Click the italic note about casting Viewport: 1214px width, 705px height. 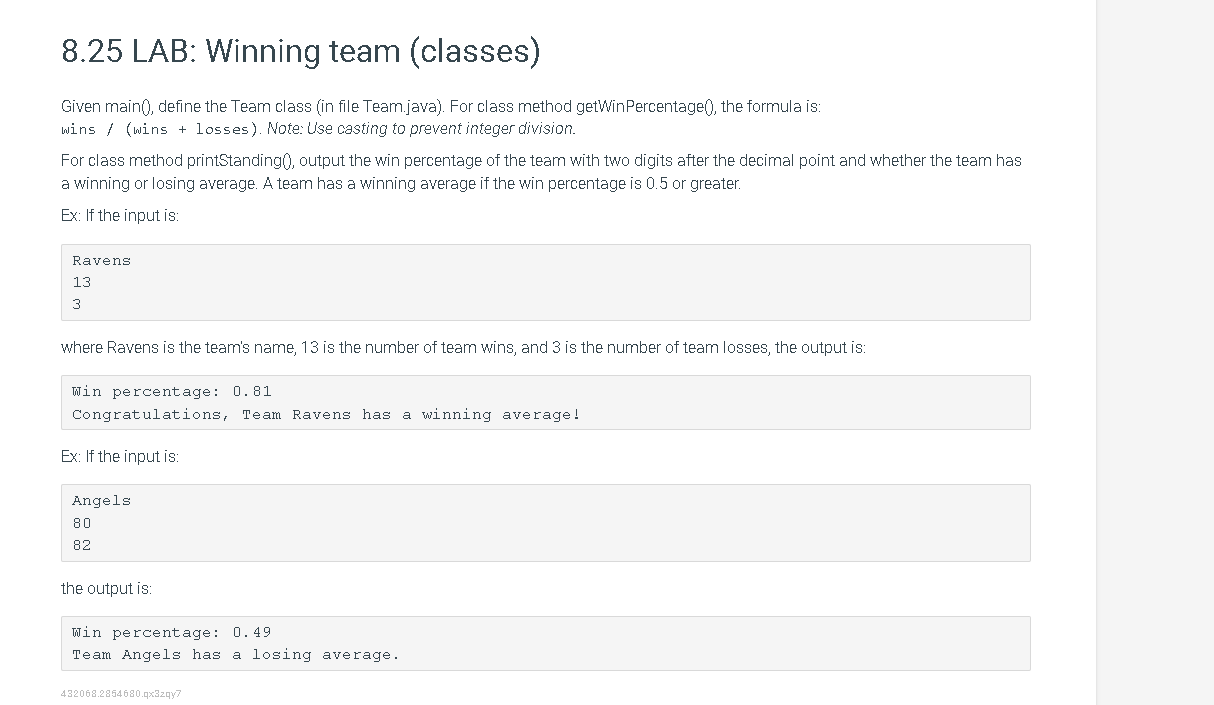pos(421,128)
